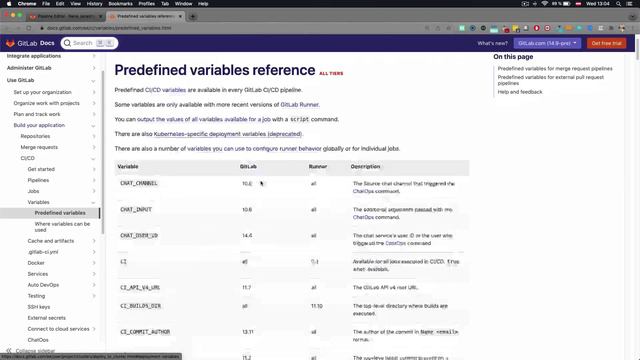Viewport: 640px width, 360px height.
Task: Click the CI_BUILDS_DIR variable name
Action: [x=140, y=306]
